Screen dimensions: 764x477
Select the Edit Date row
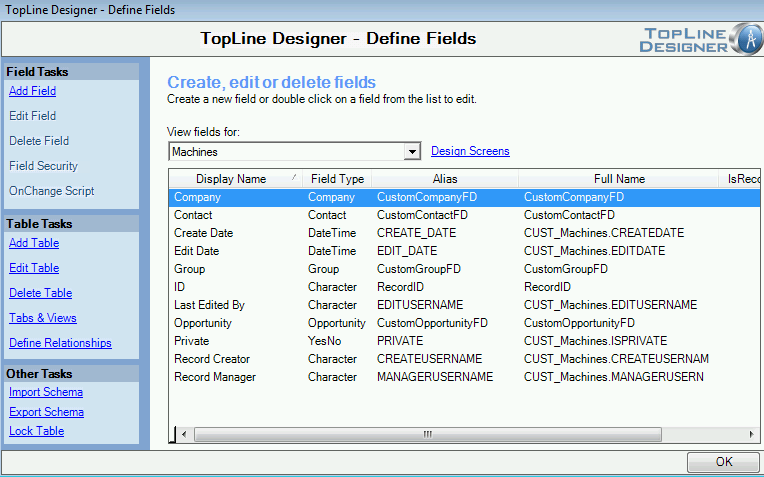[464, 251]
